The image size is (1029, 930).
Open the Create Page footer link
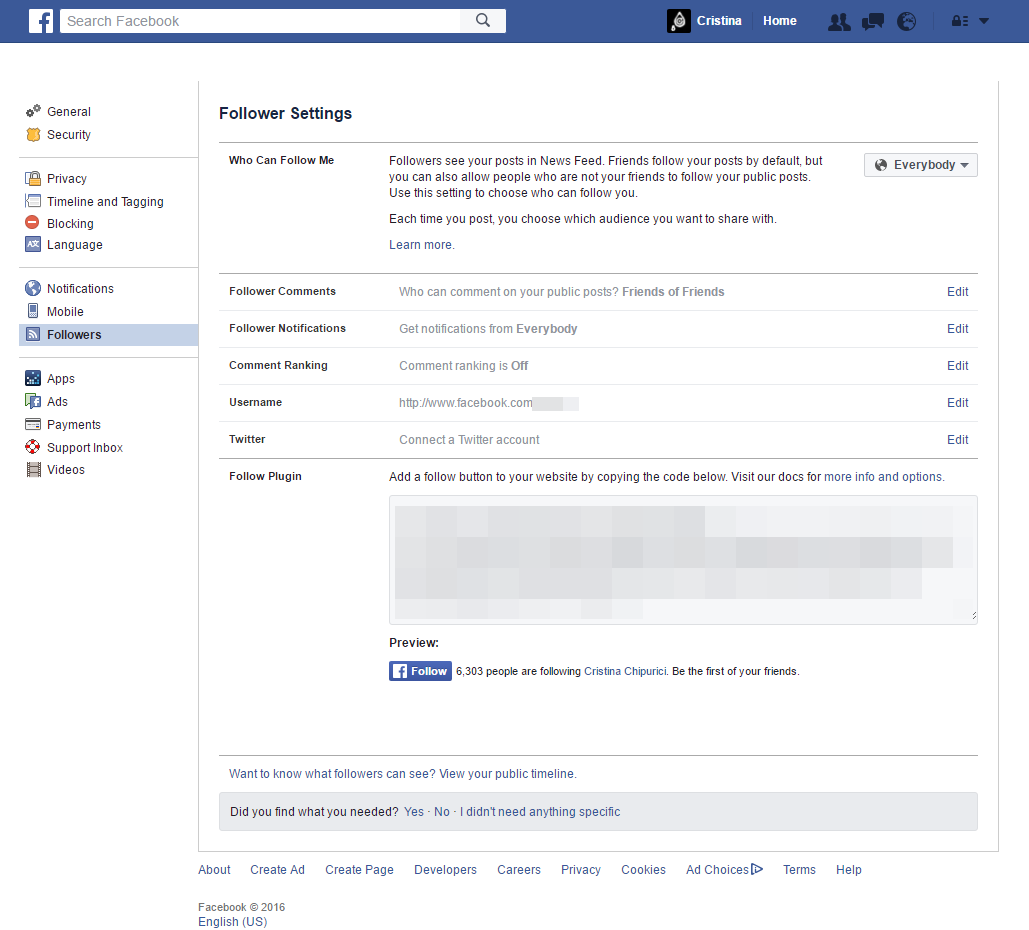coord(359,870)
